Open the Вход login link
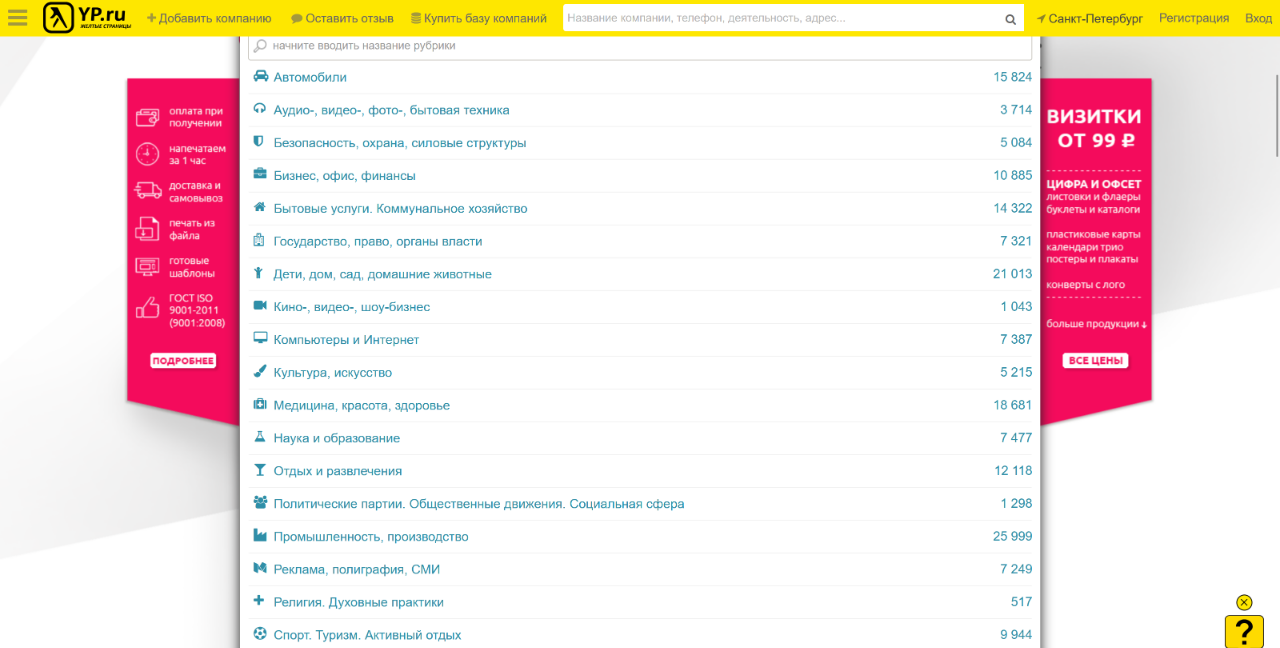 tap(1258, 18)
